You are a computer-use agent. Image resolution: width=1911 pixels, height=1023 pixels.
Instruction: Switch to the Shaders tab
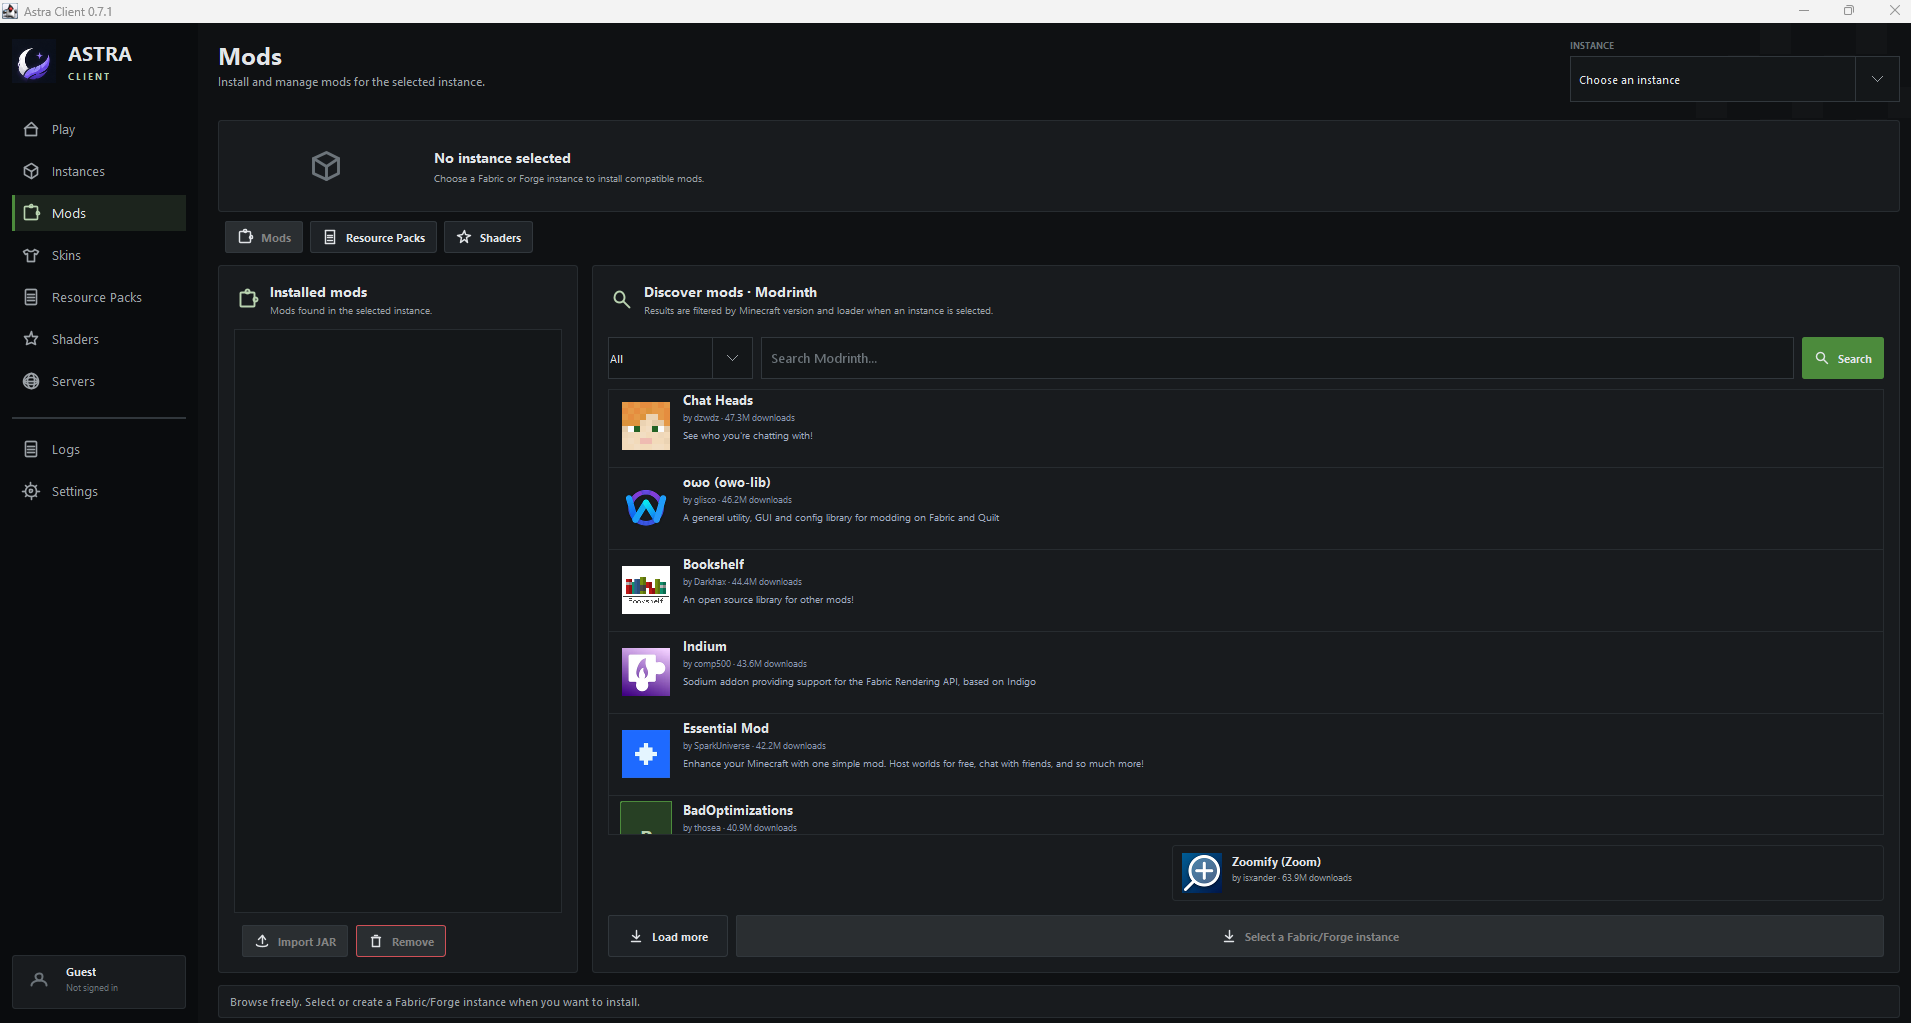tap(488, 237)
